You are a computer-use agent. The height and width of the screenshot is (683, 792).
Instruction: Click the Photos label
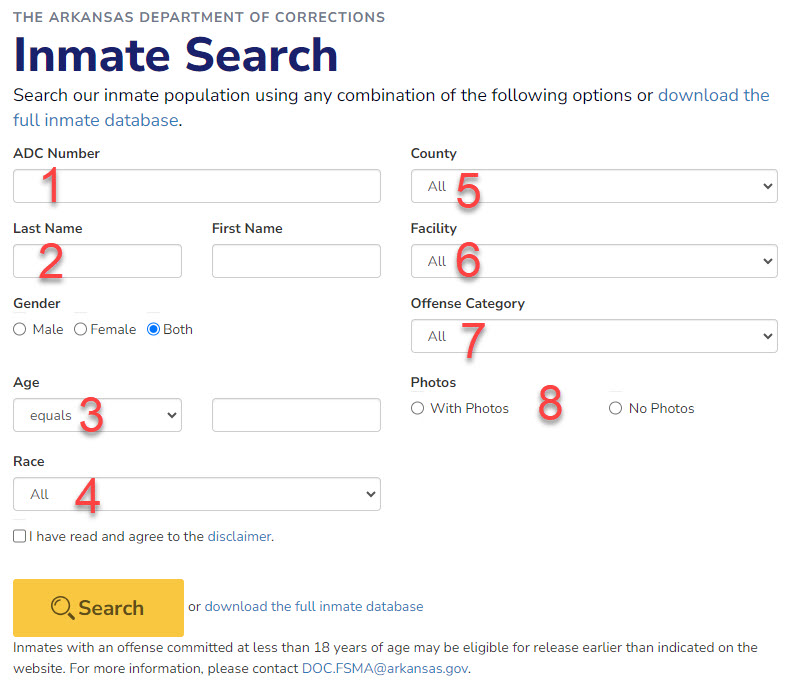[433, 382]
